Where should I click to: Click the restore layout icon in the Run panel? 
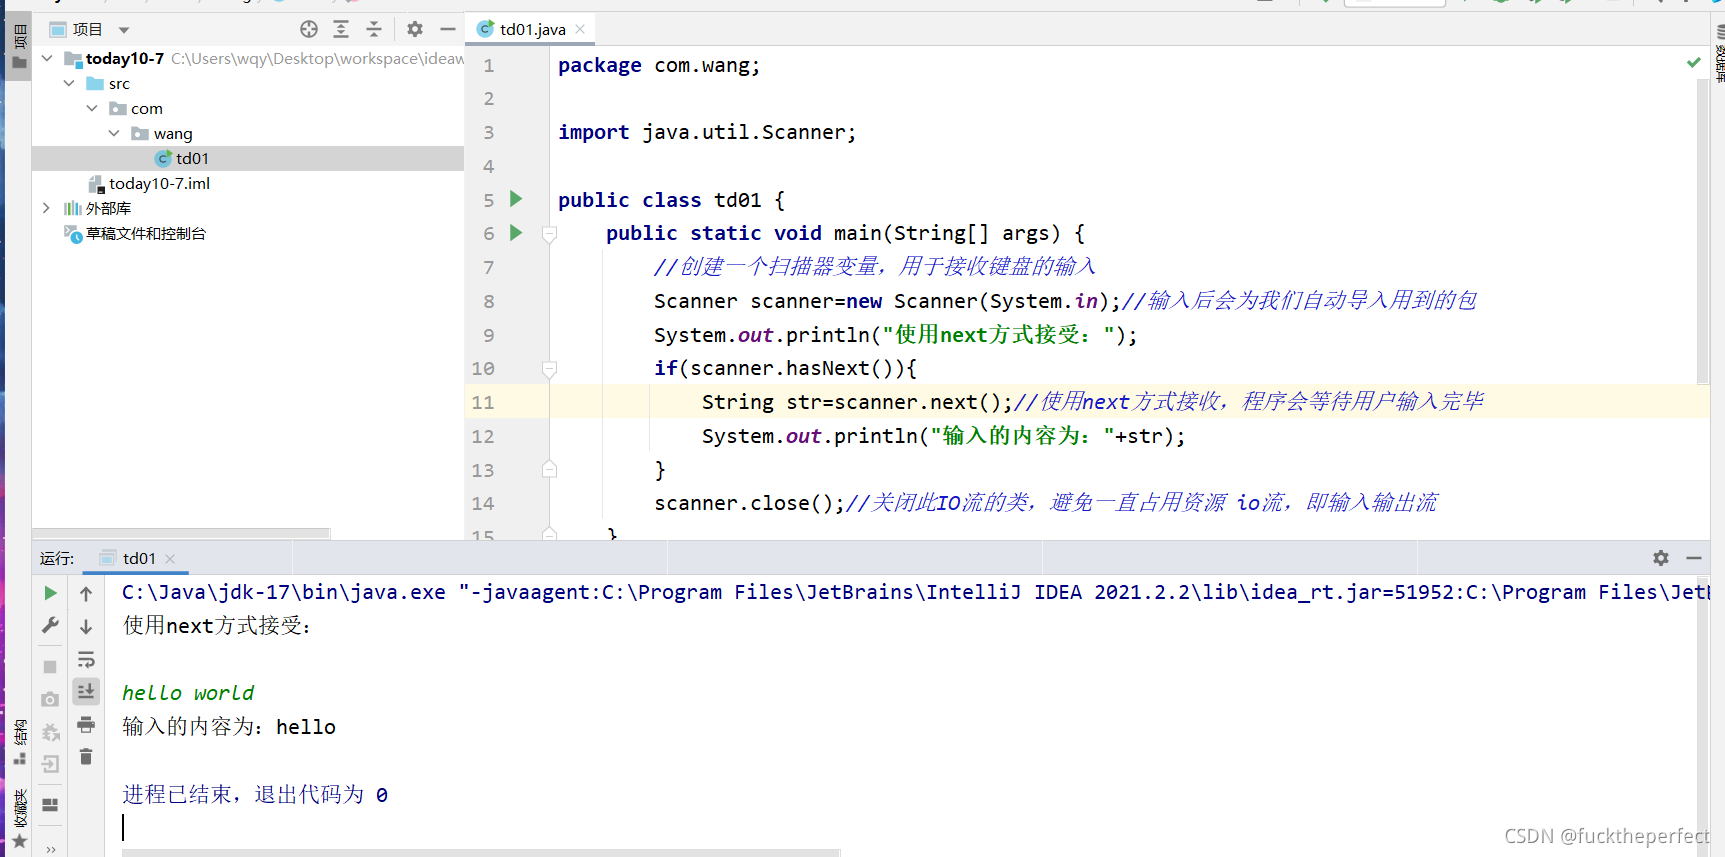[x=50, y=805]
